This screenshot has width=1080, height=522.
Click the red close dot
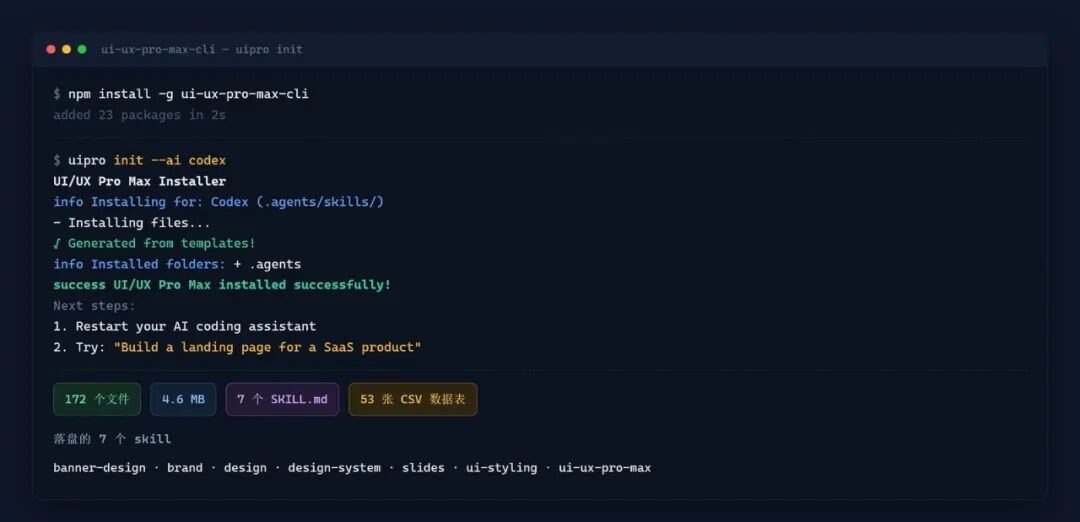pyautogui.click(x=51, y=50)
